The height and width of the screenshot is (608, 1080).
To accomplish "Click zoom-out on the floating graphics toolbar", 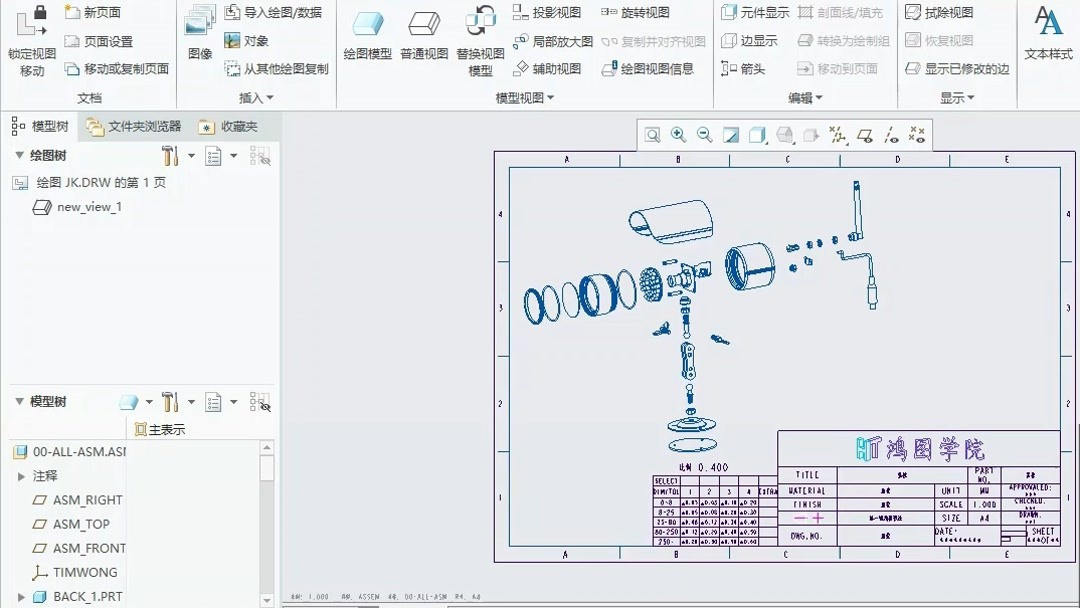I will (x=703, y=133).
